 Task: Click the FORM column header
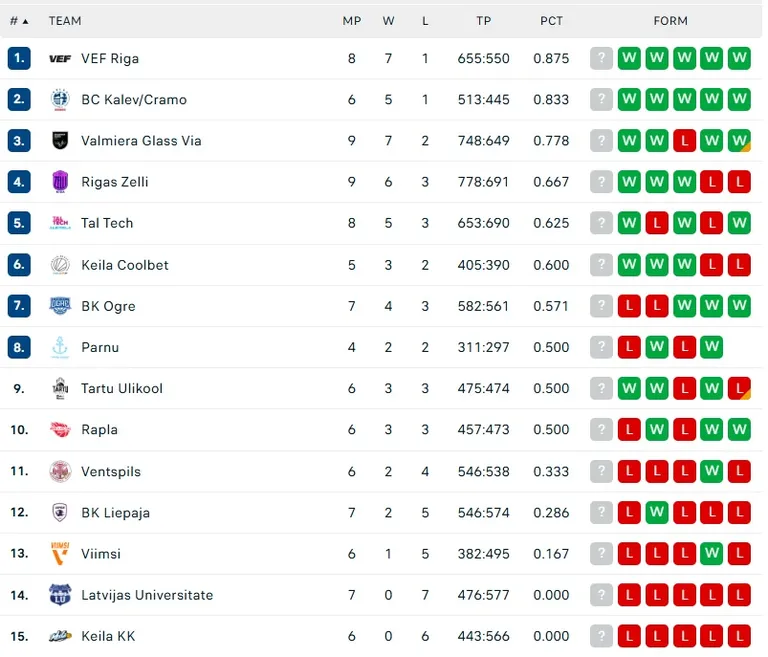tap(671, 21)
